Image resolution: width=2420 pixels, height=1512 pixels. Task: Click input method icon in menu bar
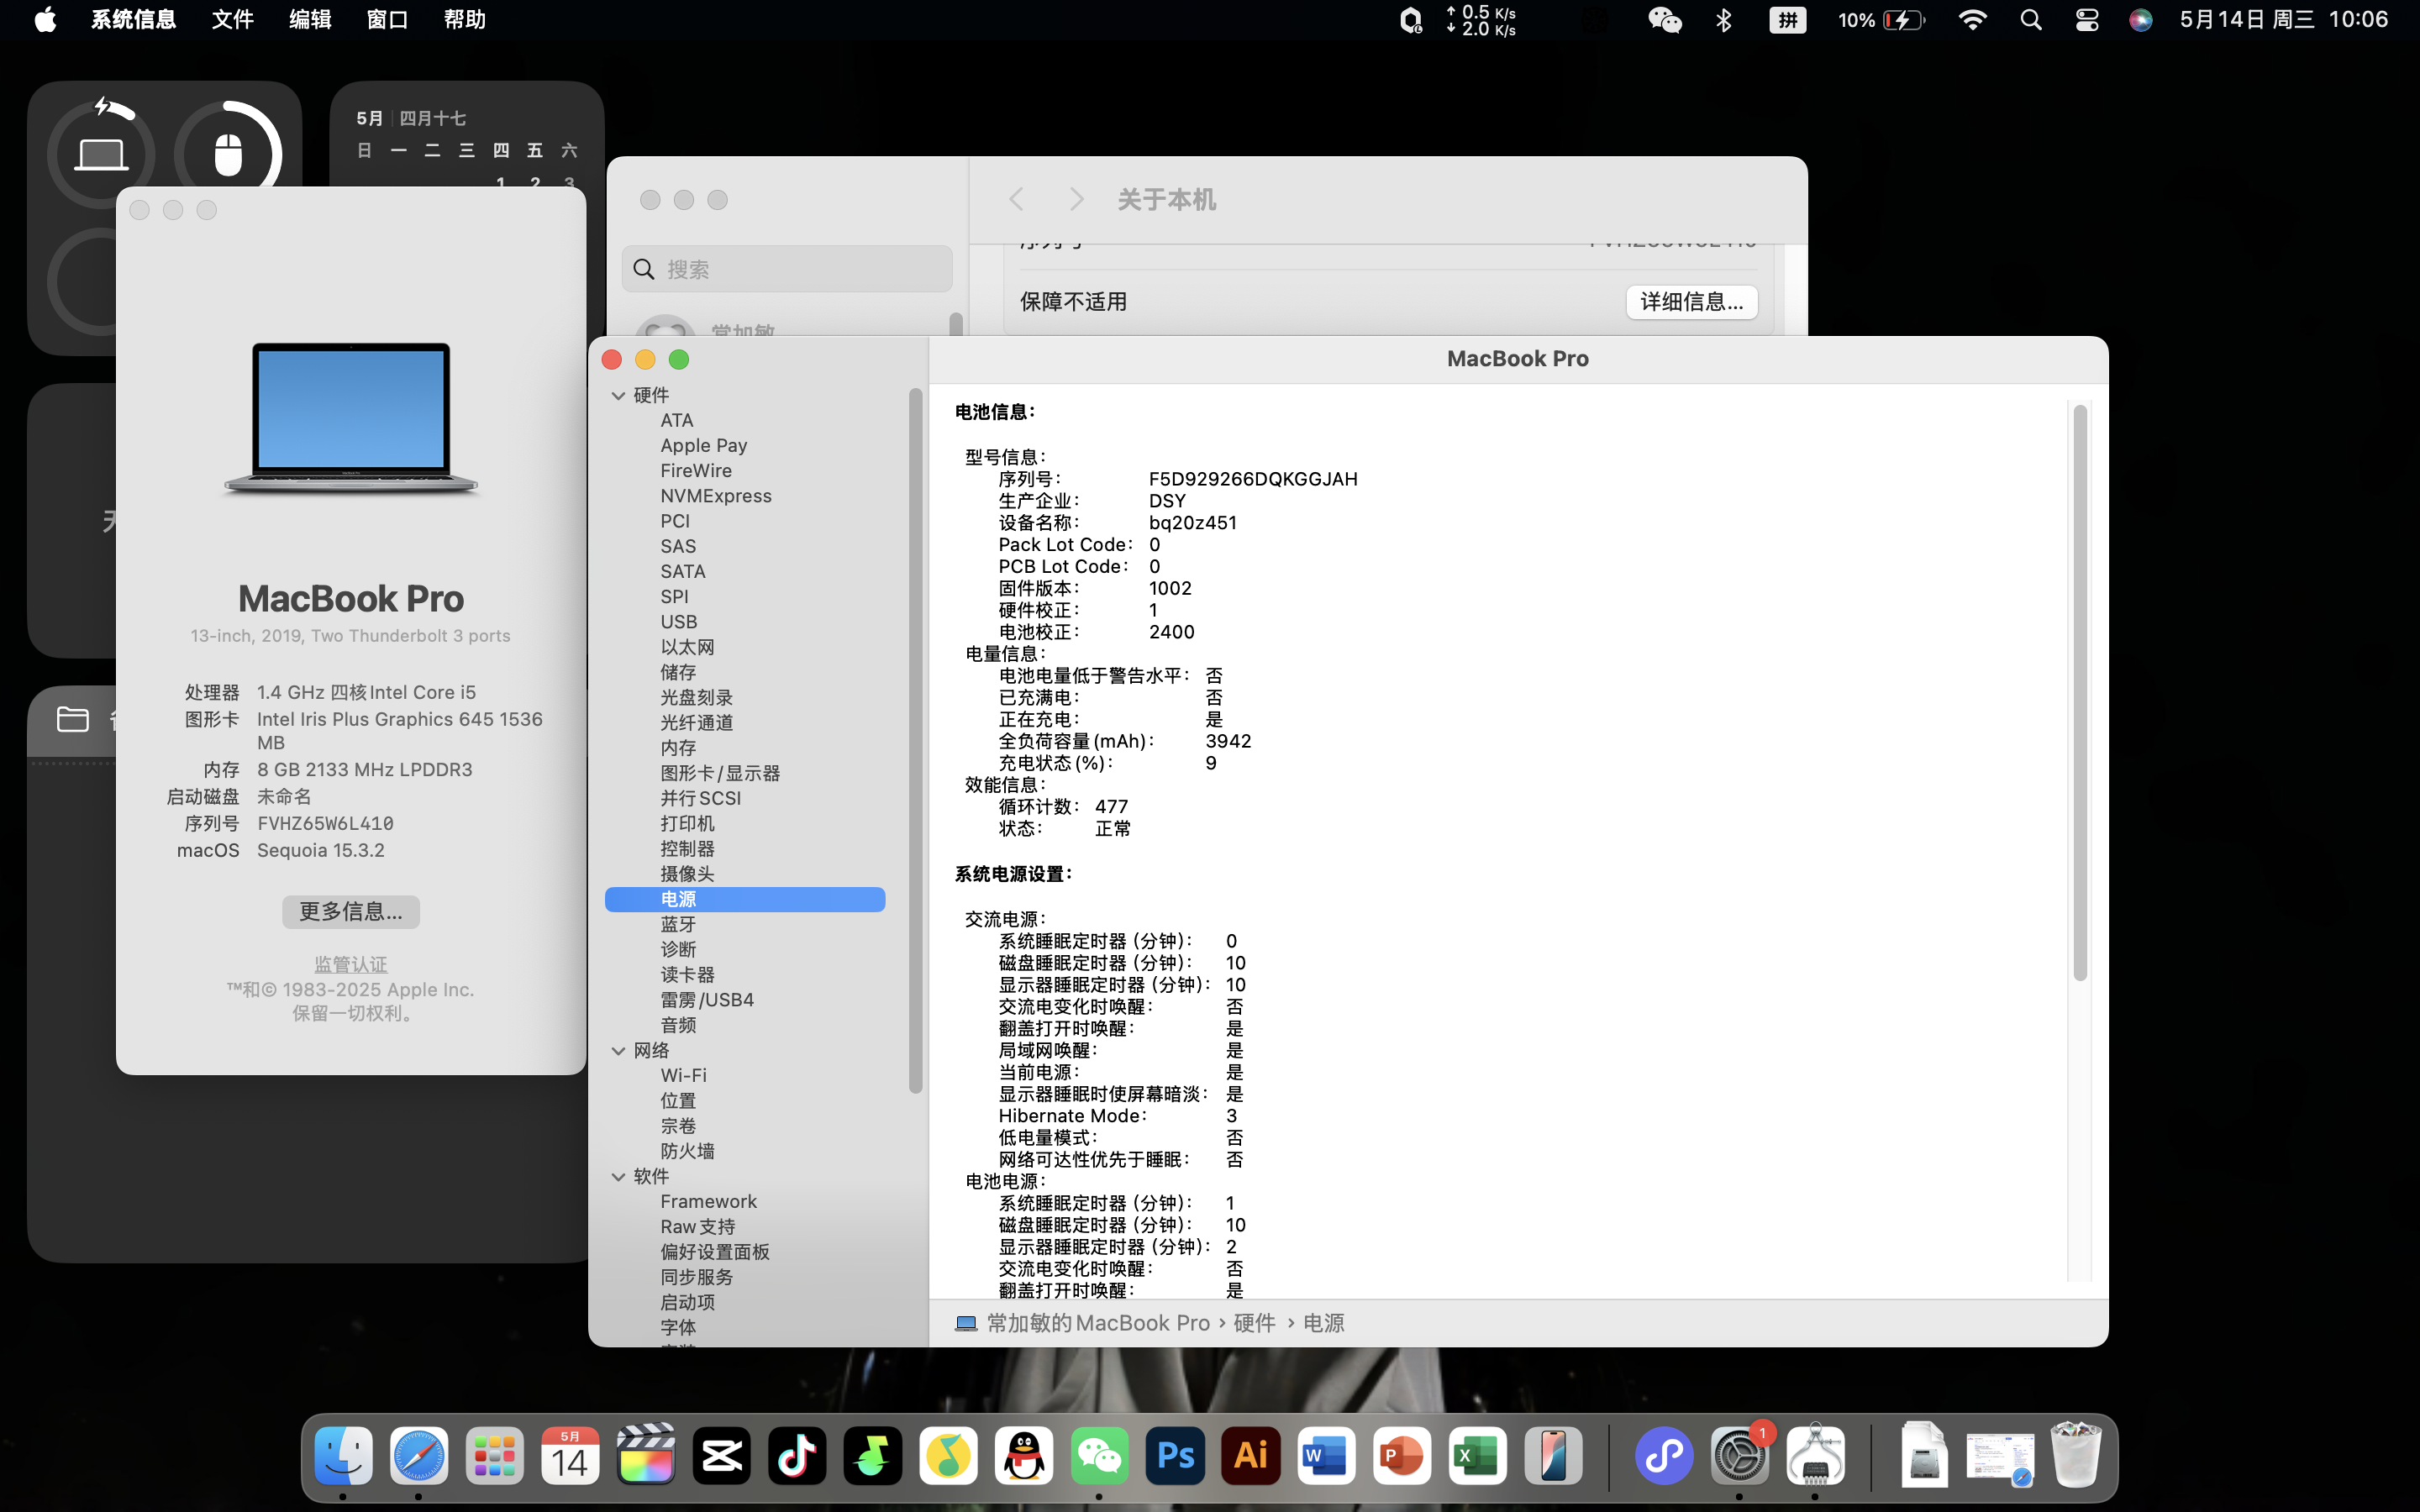(1787, 20)
